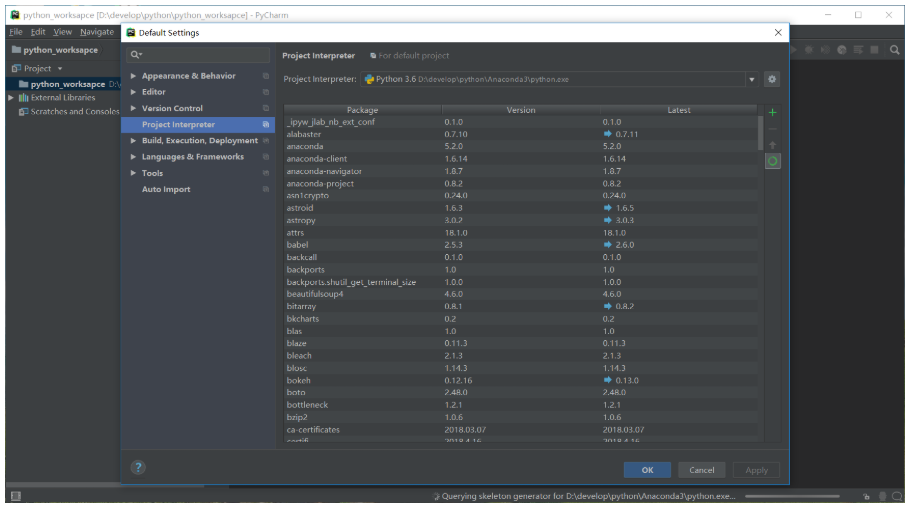The width and height of the screenshot is (910, 509).
Task: Select the astropy package row
Action: point(521,221)
